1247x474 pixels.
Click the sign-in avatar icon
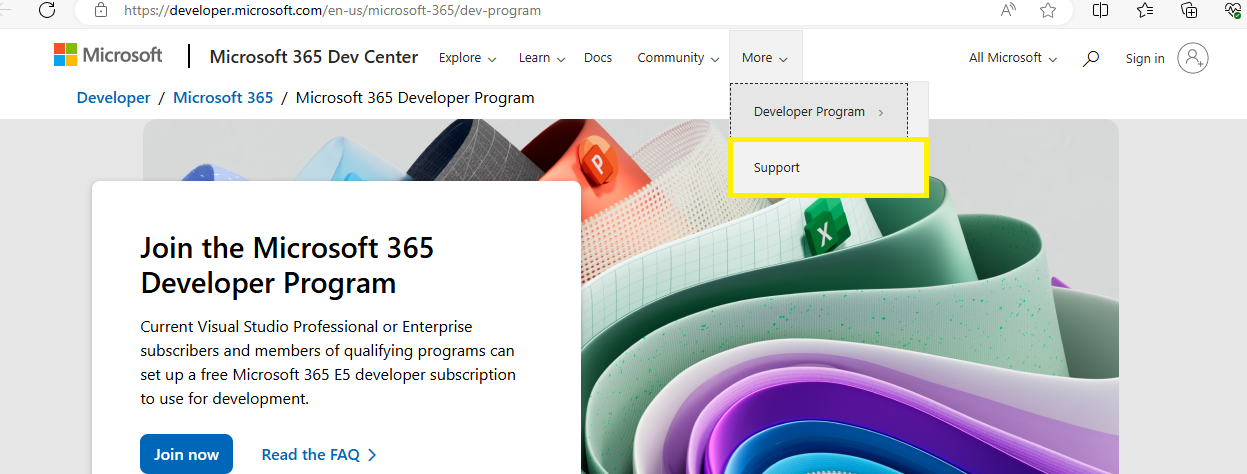[1193, 58]
